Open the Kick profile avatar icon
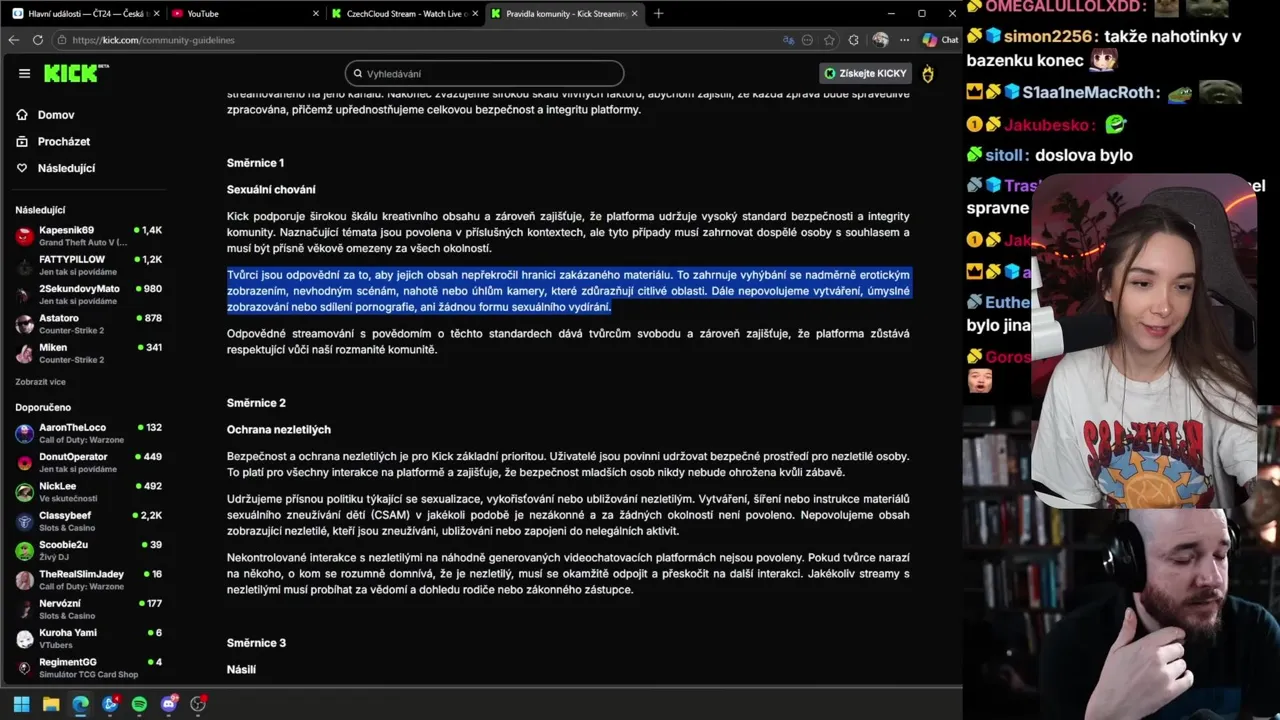The height and width of the screenshot is (720, 1280). [928, 74]
